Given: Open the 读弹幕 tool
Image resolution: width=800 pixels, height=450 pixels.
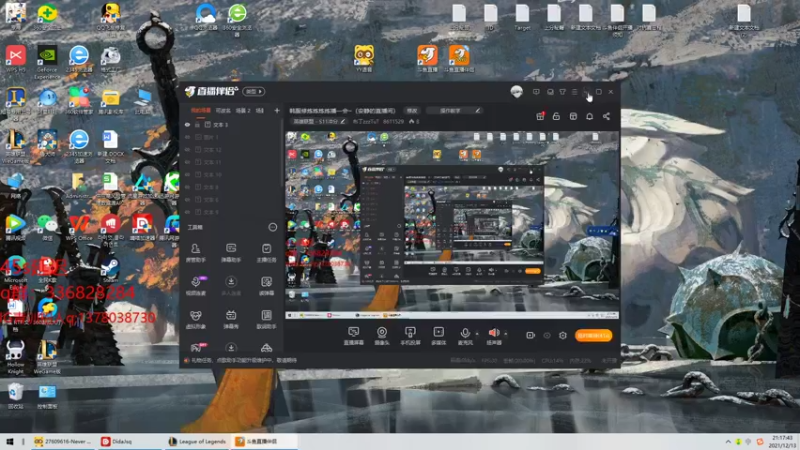Looking at the screenshot, I should coord(266,286).
